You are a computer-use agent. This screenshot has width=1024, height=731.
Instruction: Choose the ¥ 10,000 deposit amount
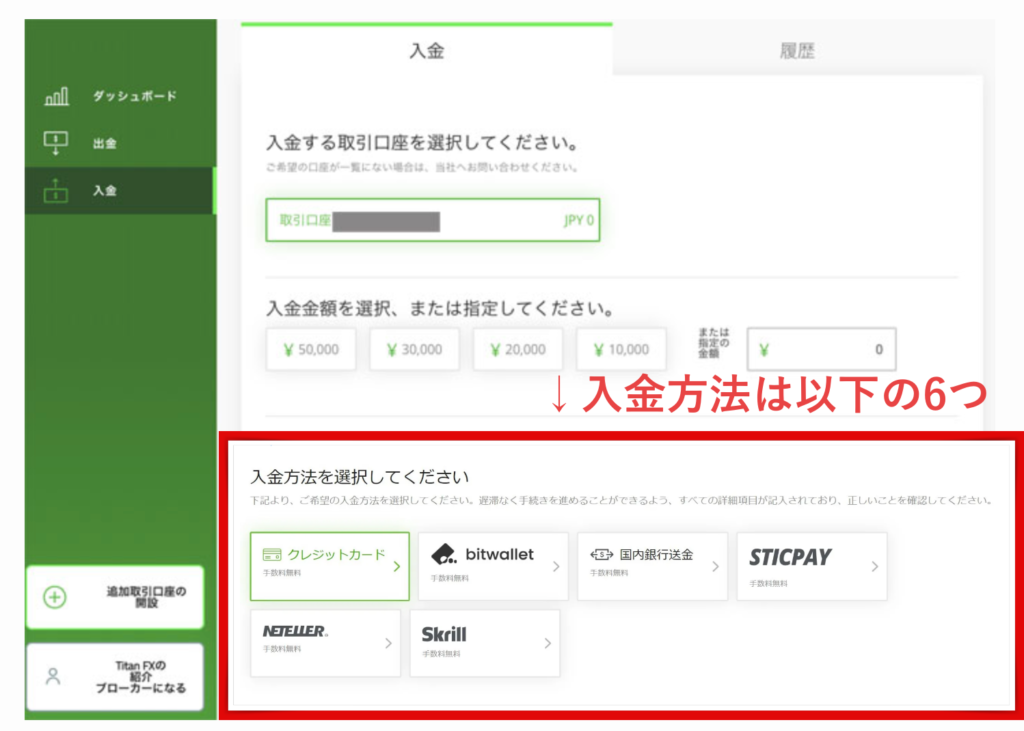pyautogui.click(x=622, y=349)
